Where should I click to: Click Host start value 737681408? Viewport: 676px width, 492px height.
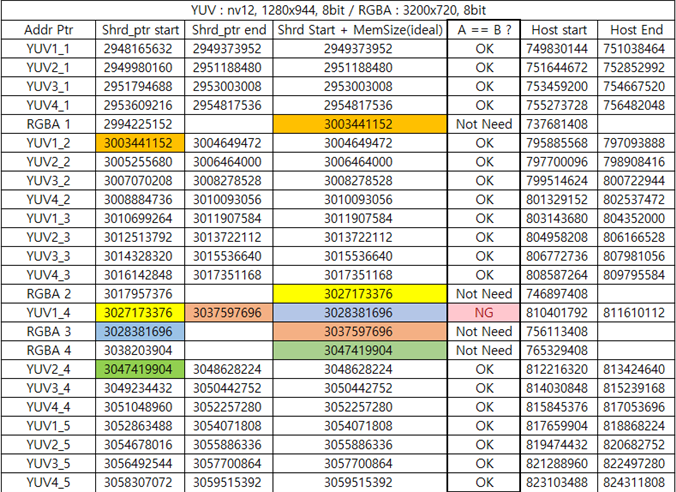557,124
